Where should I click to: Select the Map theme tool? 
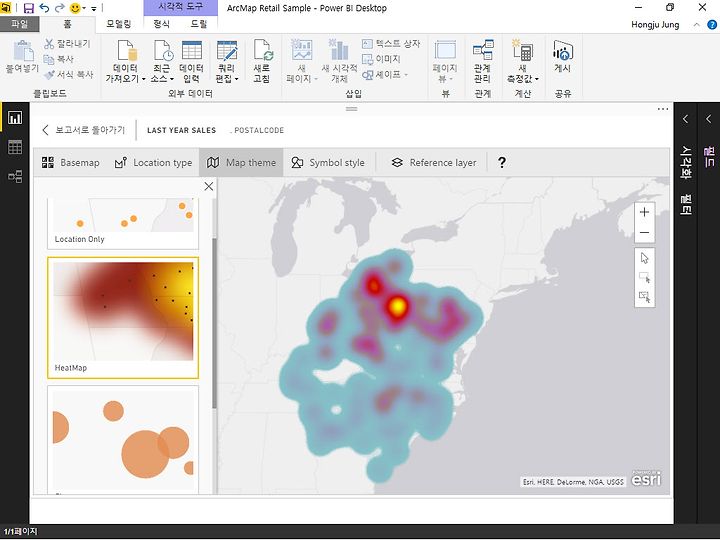242,163
